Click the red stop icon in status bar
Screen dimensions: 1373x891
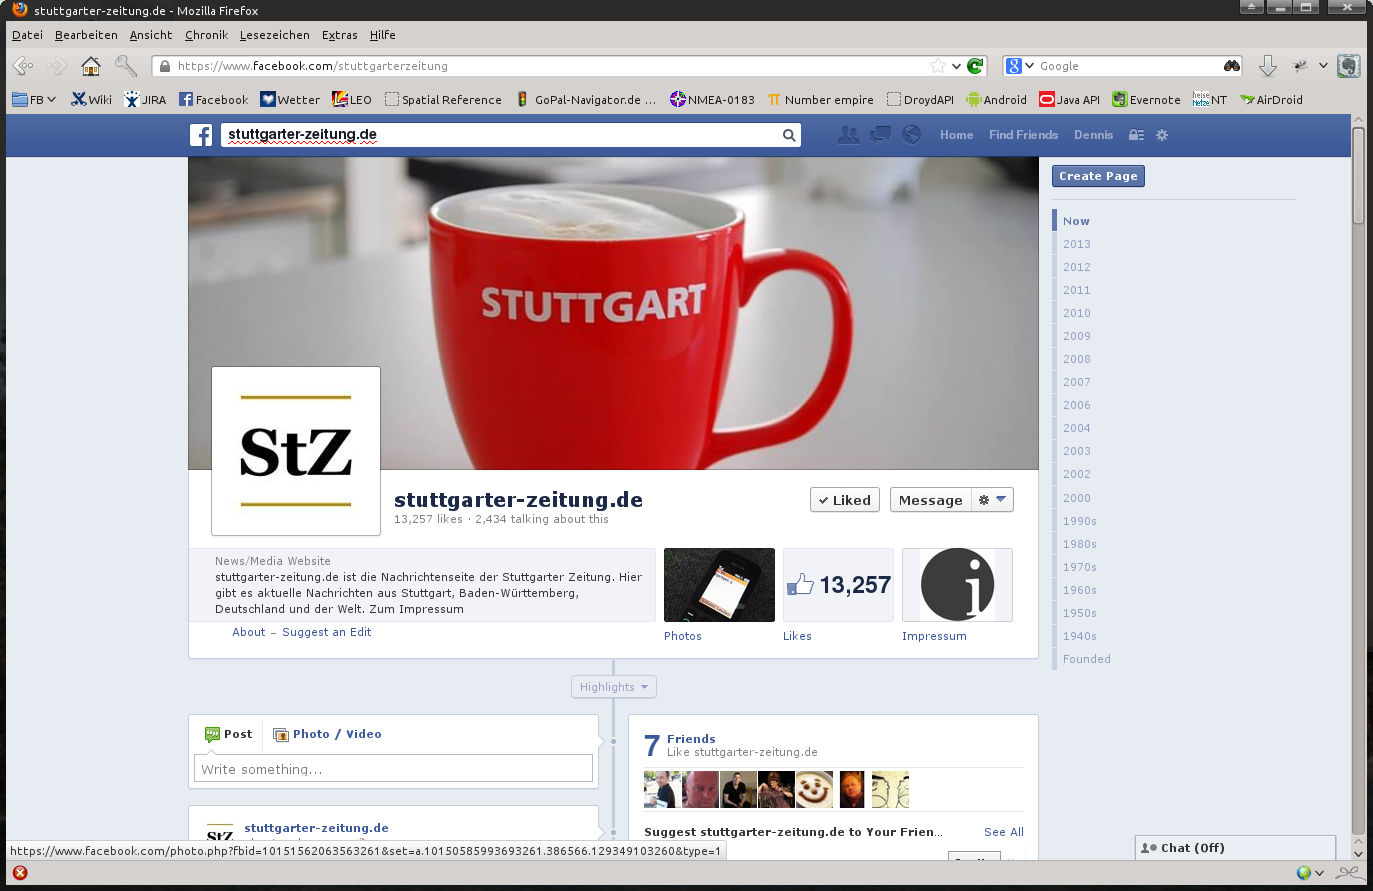[20, 873]
